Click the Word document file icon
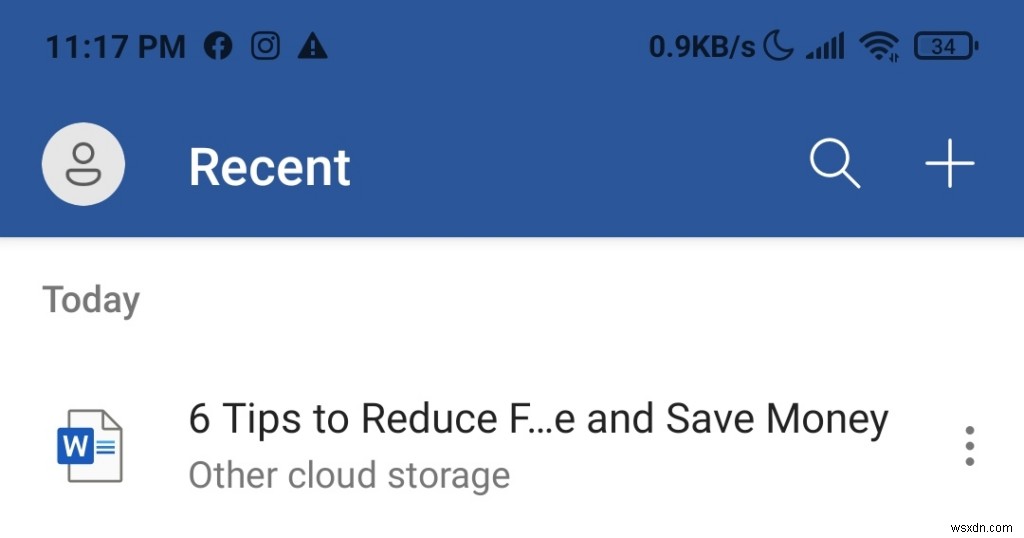1024x538 pixels. click(89, 445)
